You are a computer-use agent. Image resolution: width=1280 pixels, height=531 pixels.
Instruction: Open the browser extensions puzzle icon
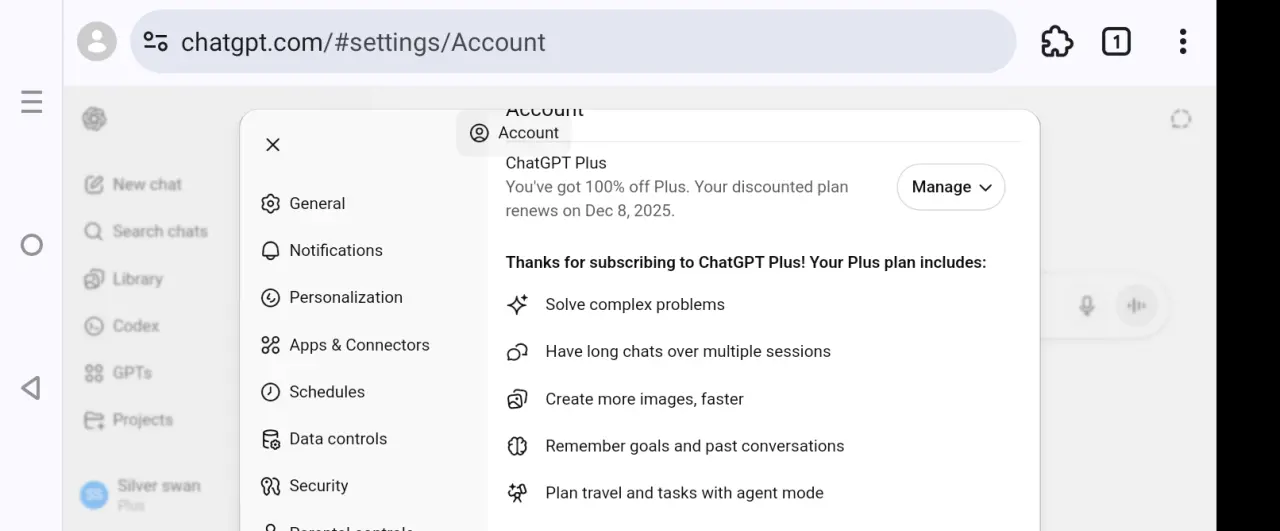click(1057, 42)
